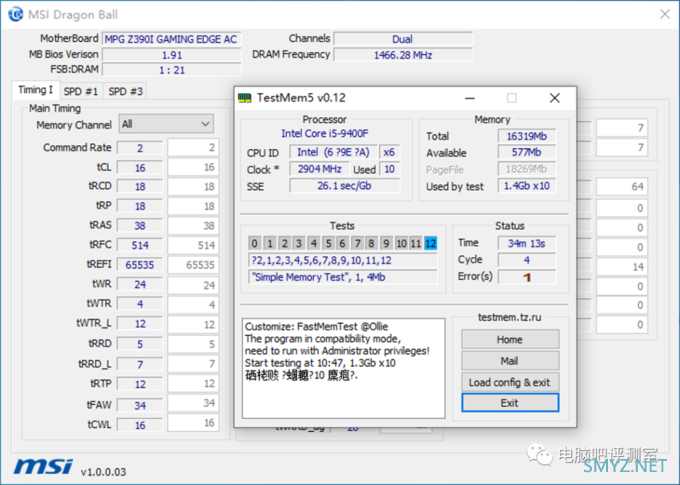Click the MB Bios Version 1.91 value
Image resolution: width=680 pixels, height=485 pixels.
coord(171,55)
